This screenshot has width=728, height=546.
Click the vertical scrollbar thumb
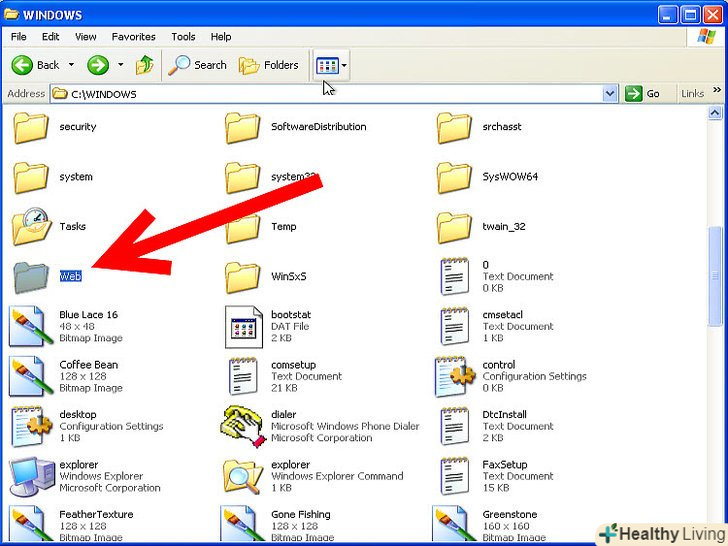(x=715, y=276)
